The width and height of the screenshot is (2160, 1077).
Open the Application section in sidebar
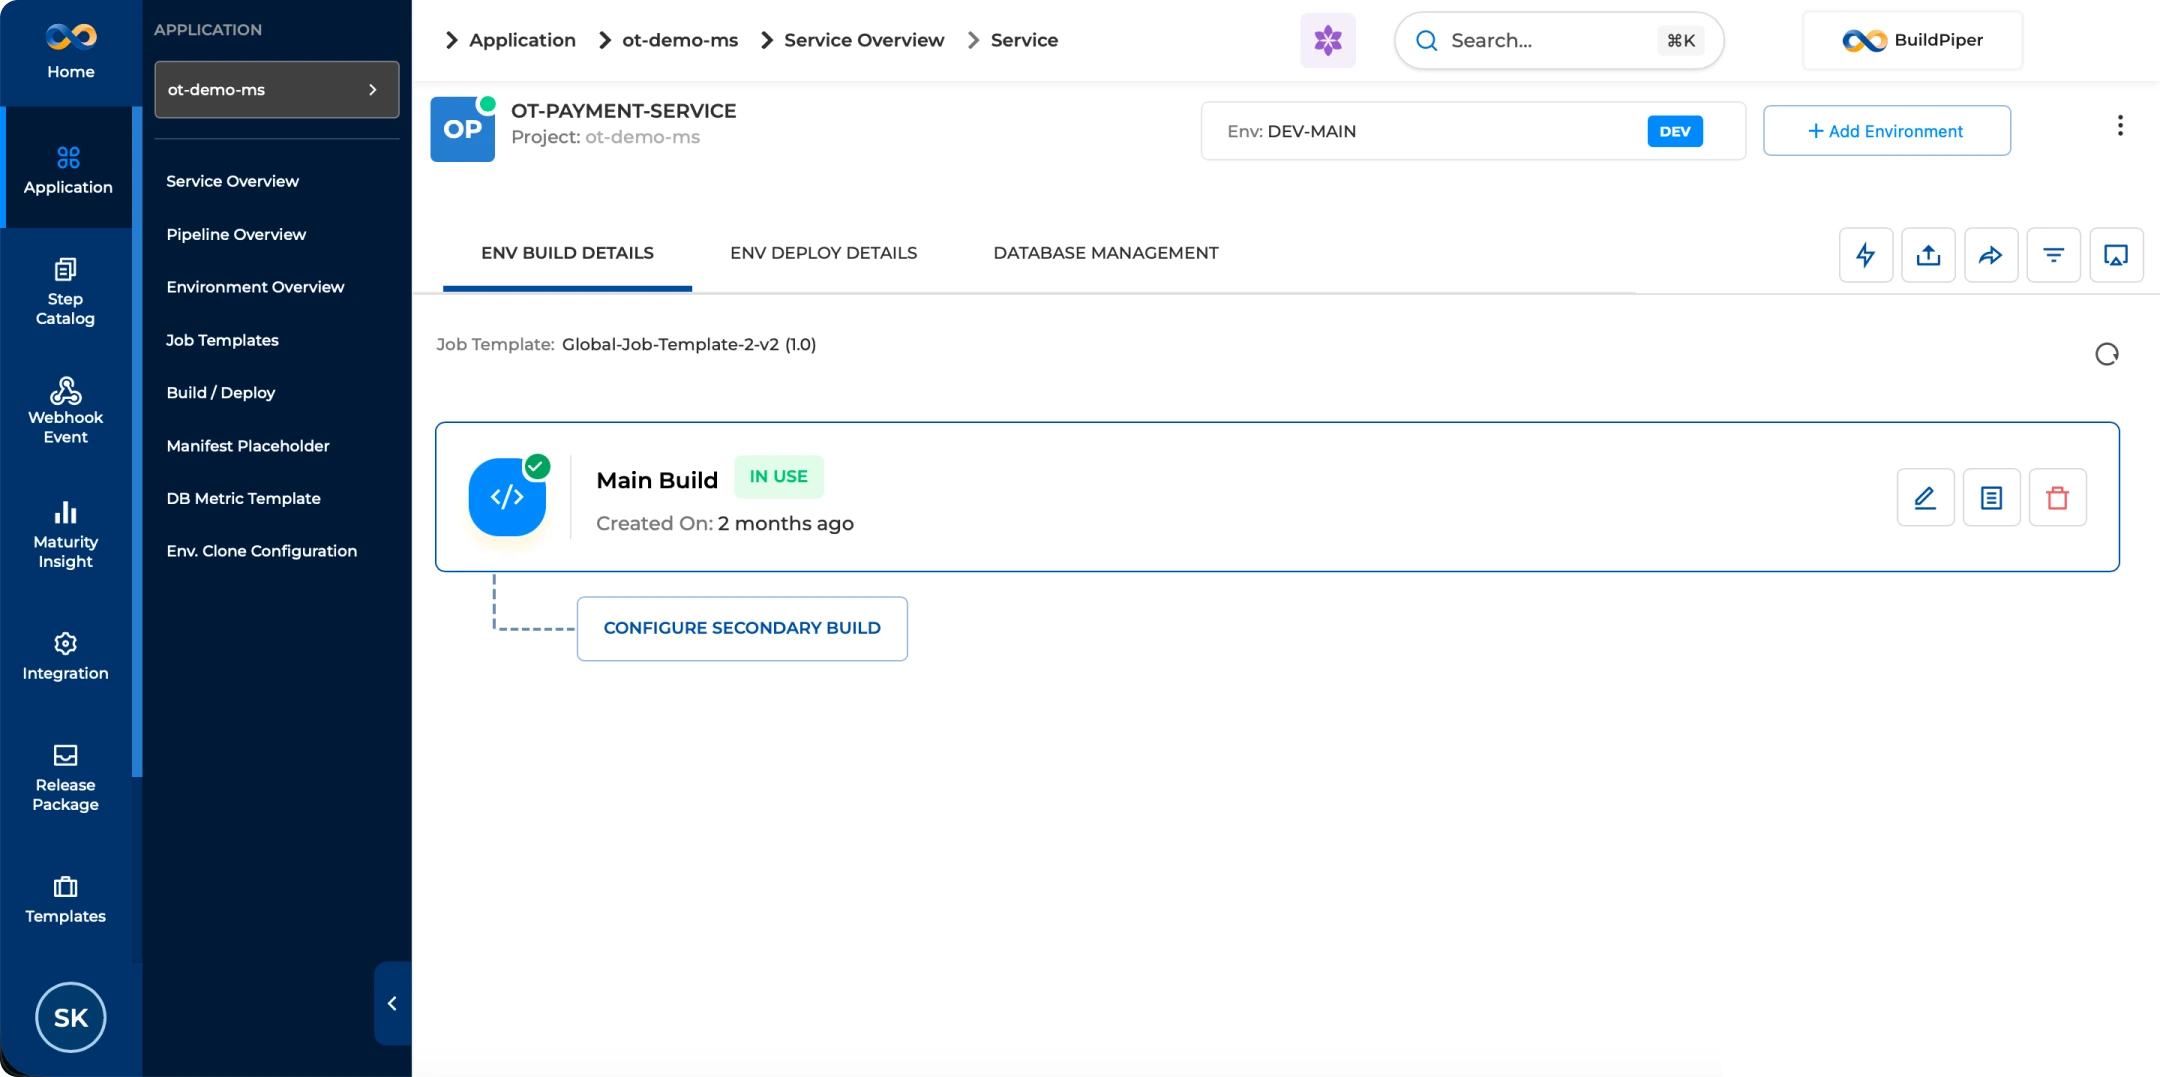click(x=68, y=169)
